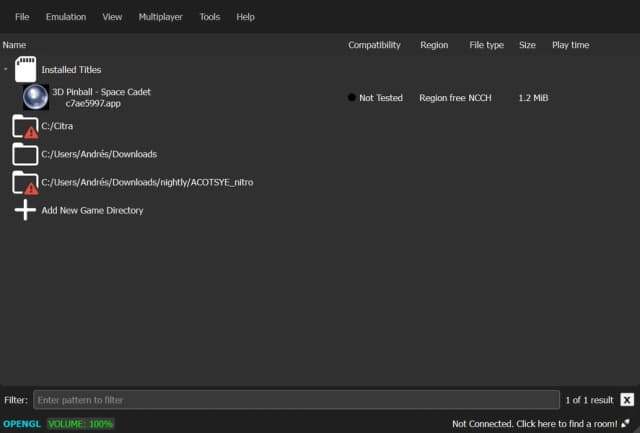Clear the filter with X button
This screenshot has width=640, height=433.
(x=627, y=400)
